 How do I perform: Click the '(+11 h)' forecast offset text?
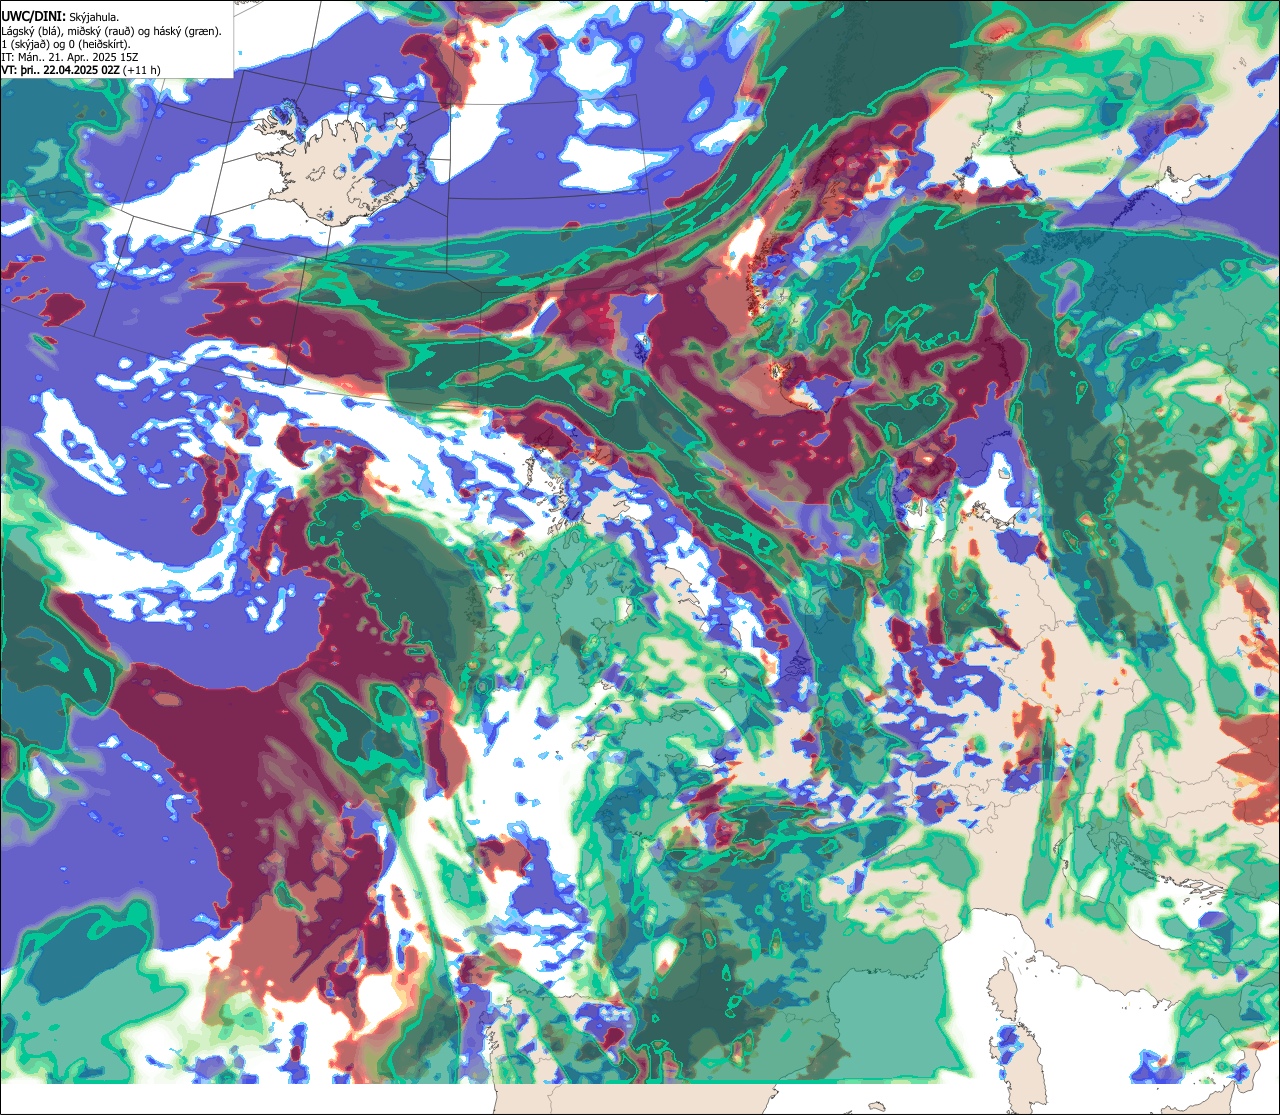(x=142, y=70)
